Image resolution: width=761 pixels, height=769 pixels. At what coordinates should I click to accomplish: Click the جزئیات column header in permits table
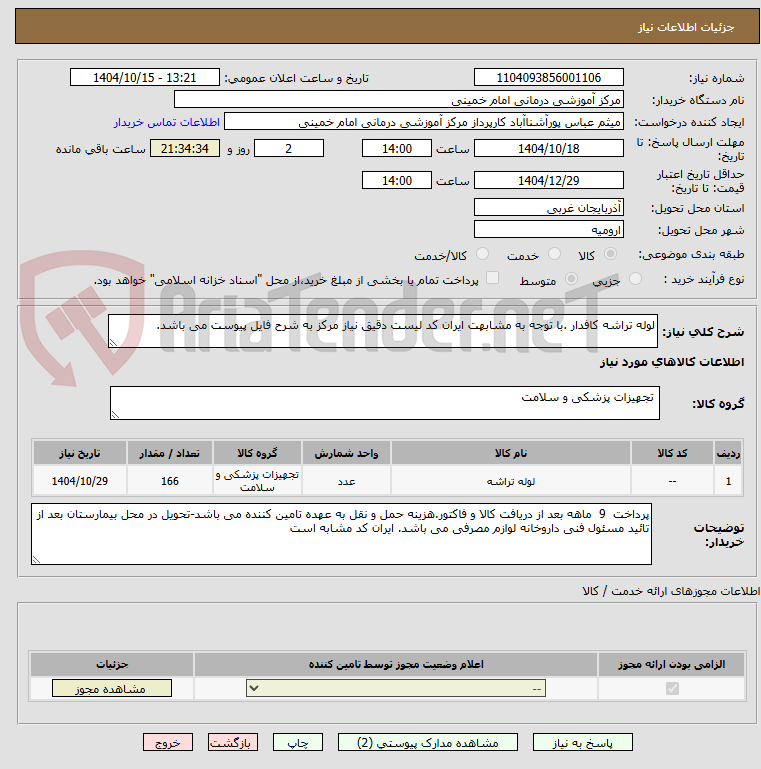tap(112, 664)
